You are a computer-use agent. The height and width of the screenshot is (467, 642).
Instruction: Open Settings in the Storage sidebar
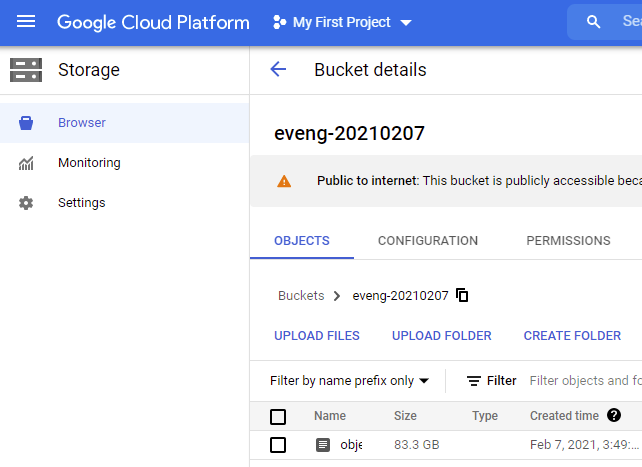(x=124, y=203)
